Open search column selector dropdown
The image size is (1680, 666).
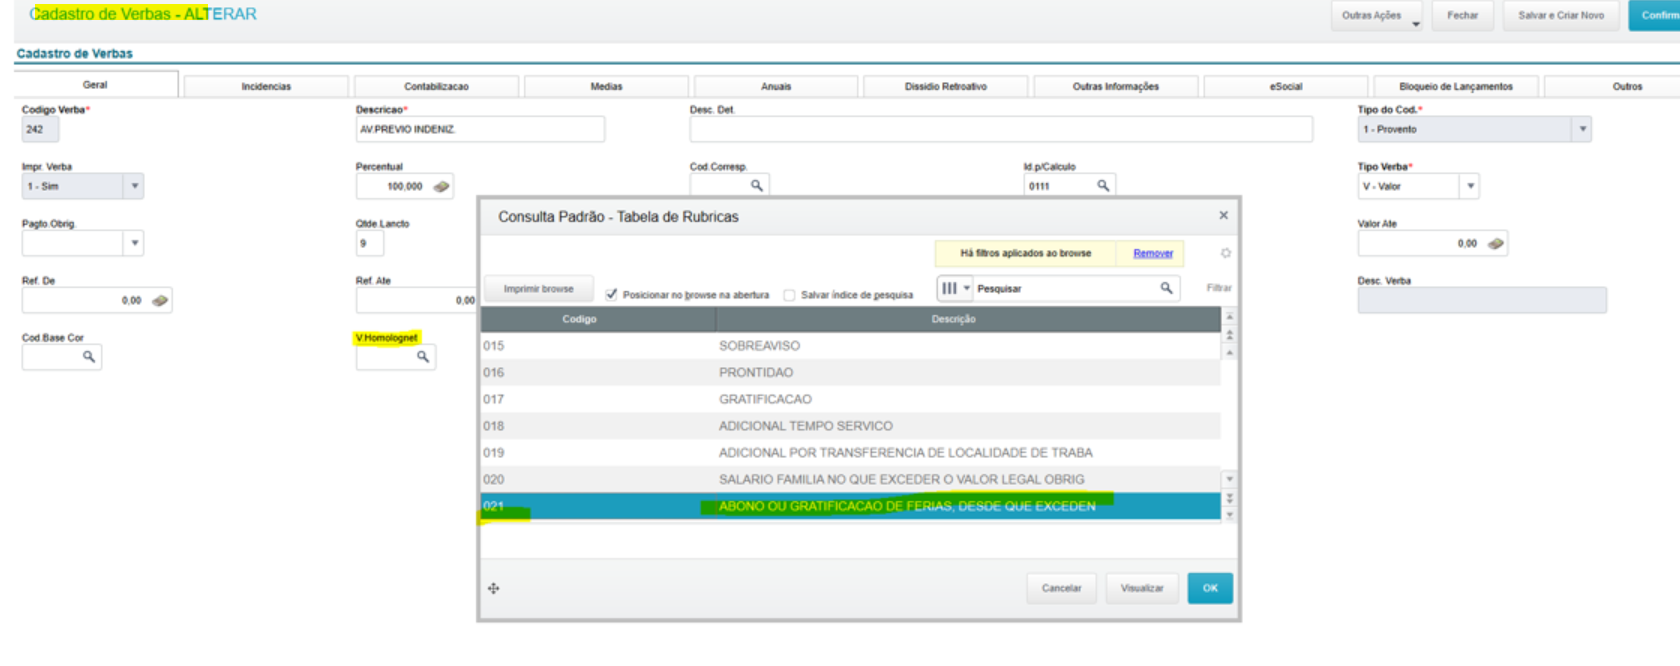pos(955,288)
